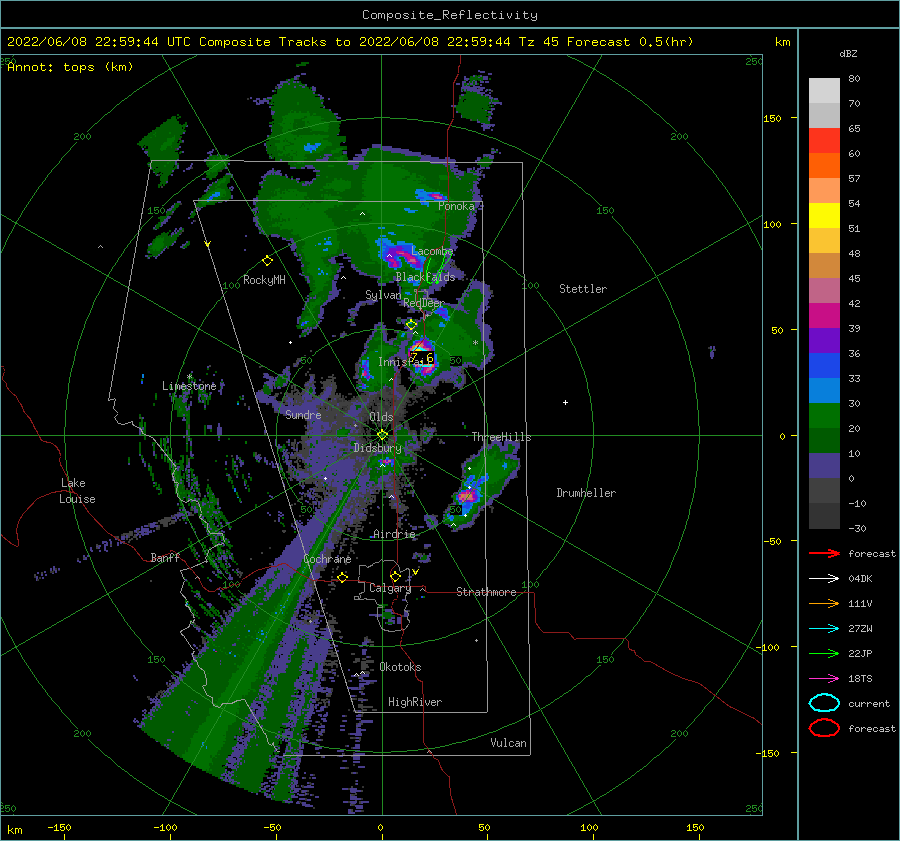The image size is (900, 841).
Task: Click the Composite_Reflectivity title
Action: (x=450, y=15)
